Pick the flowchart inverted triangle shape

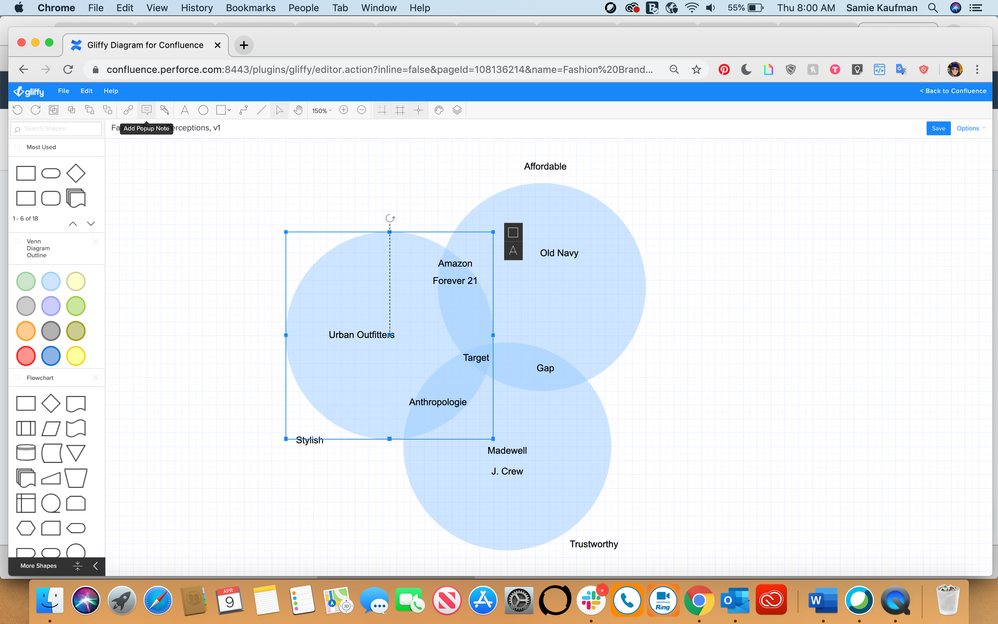(x=76, y=453)
